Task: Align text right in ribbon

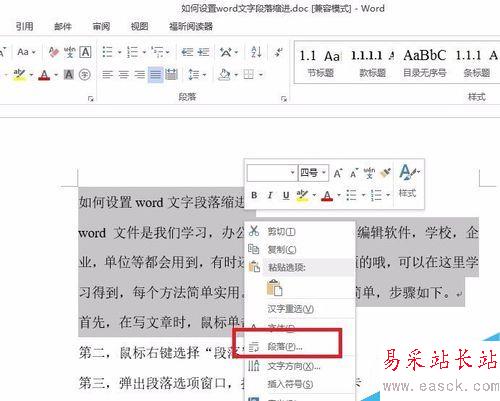Action: click(140, 75)
